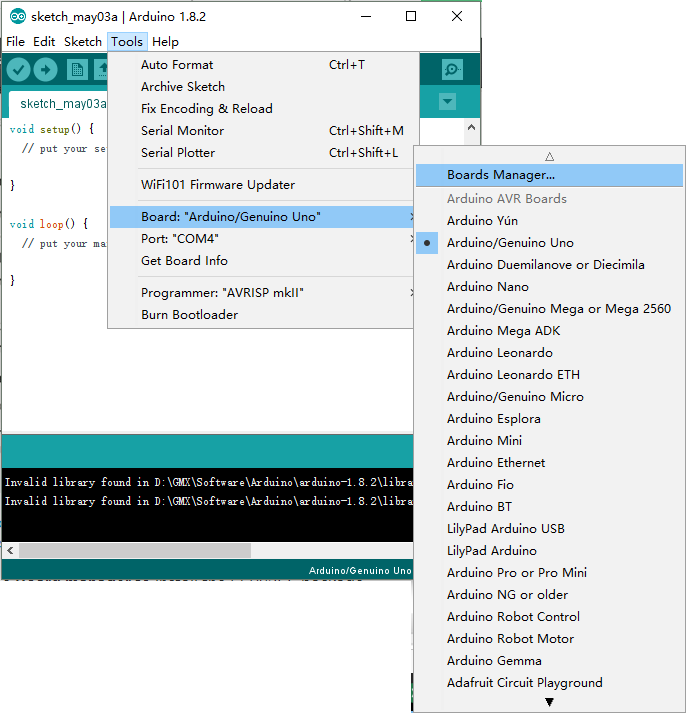Image resolution: width=686 pixels, height=713 pixels.
Task: Open Serial Monitor from Tools menu
Action: pos(261,131)
